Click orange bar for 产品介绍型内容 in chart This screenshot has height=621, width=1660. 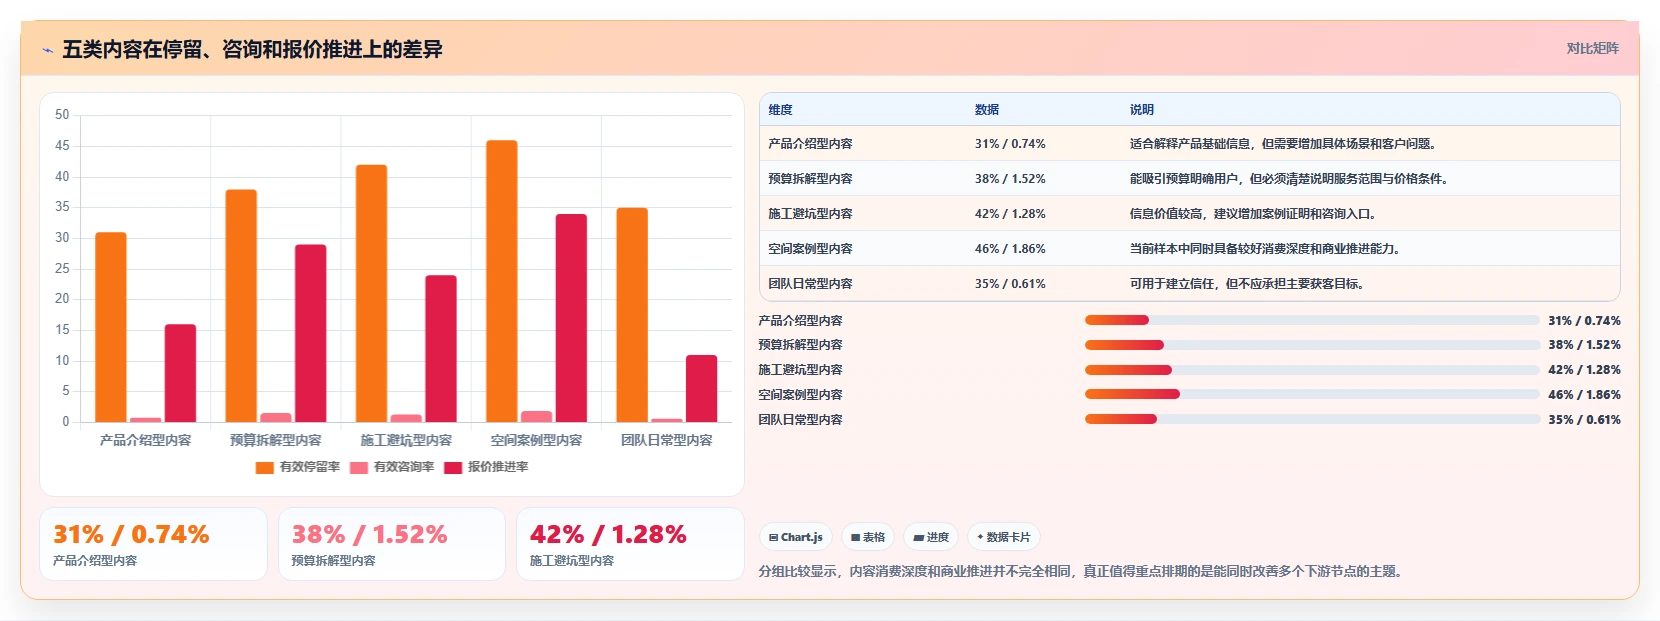point(111,327)
